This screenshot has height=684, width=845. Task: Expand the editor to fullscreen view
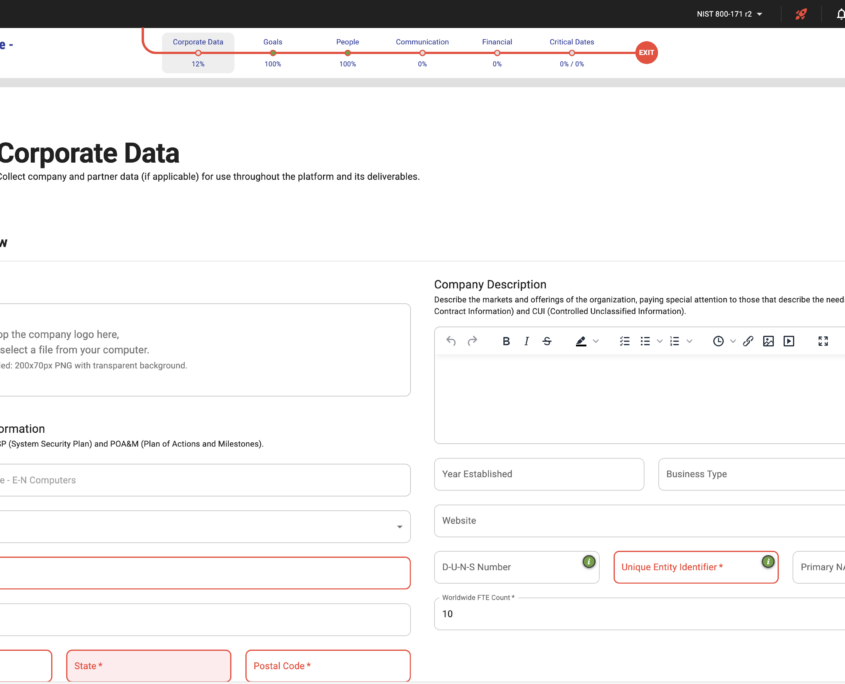coord(822,341)
